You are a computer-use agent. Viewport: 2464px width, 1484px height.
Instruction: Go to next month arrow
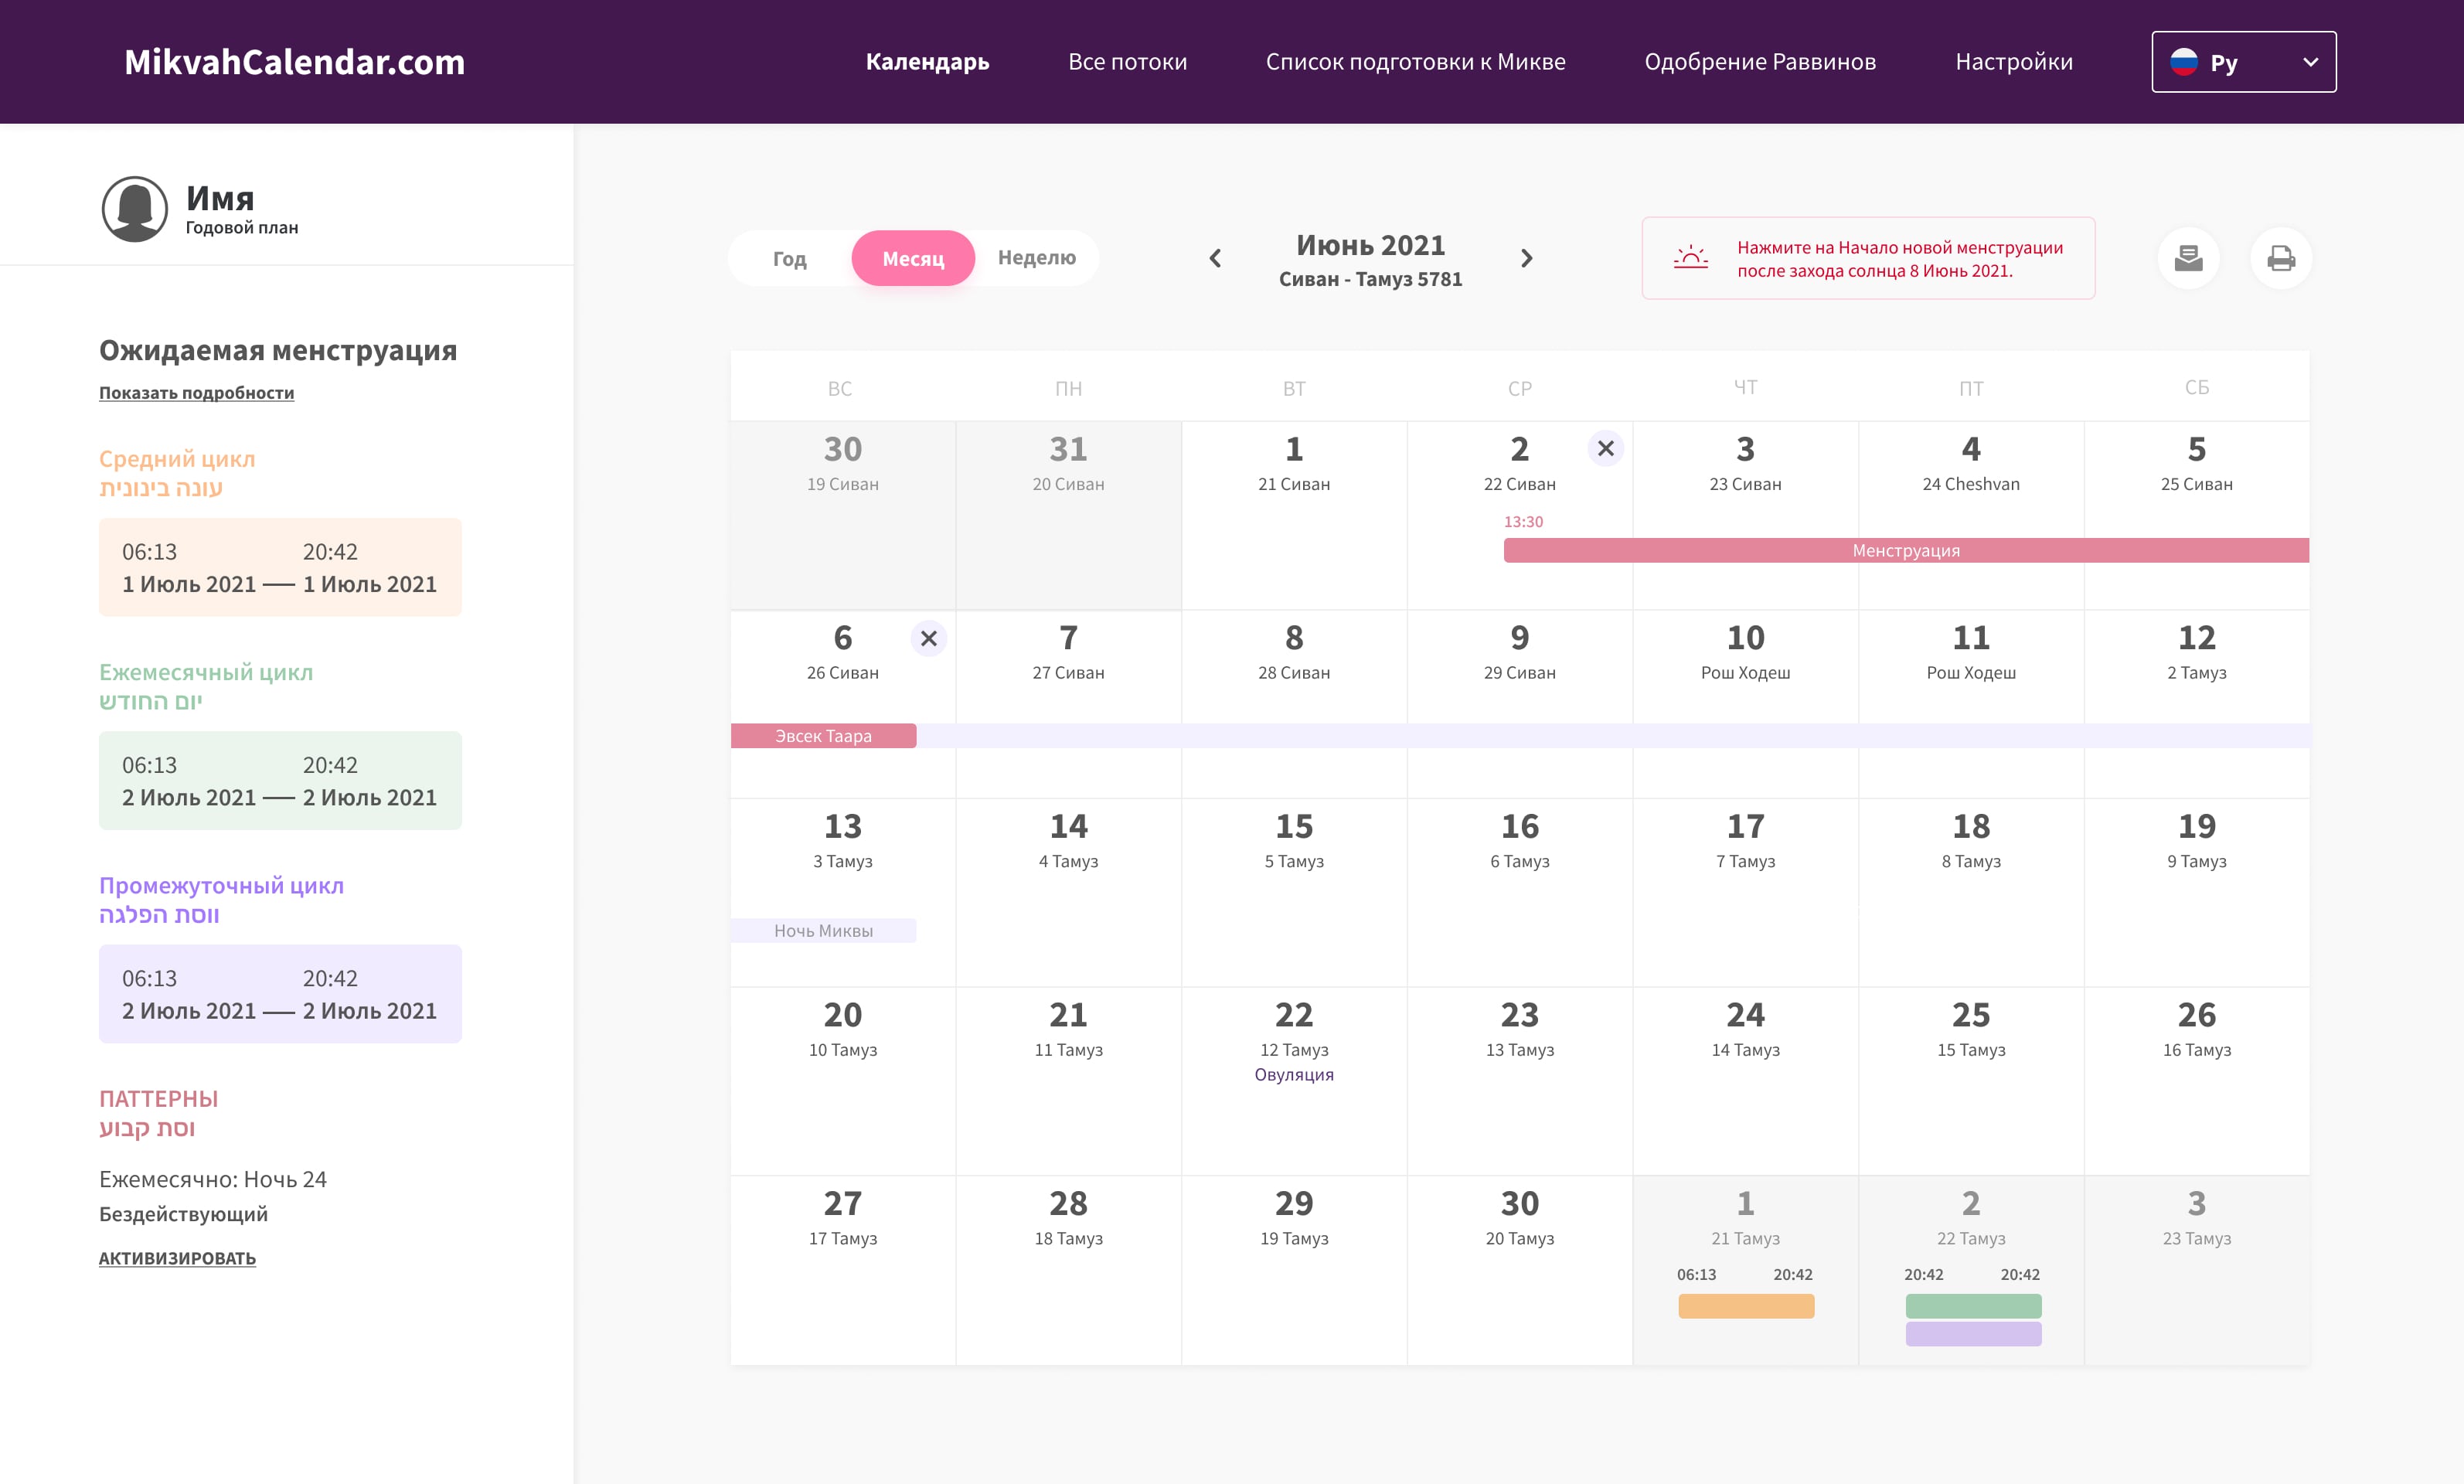(1526, 258)
